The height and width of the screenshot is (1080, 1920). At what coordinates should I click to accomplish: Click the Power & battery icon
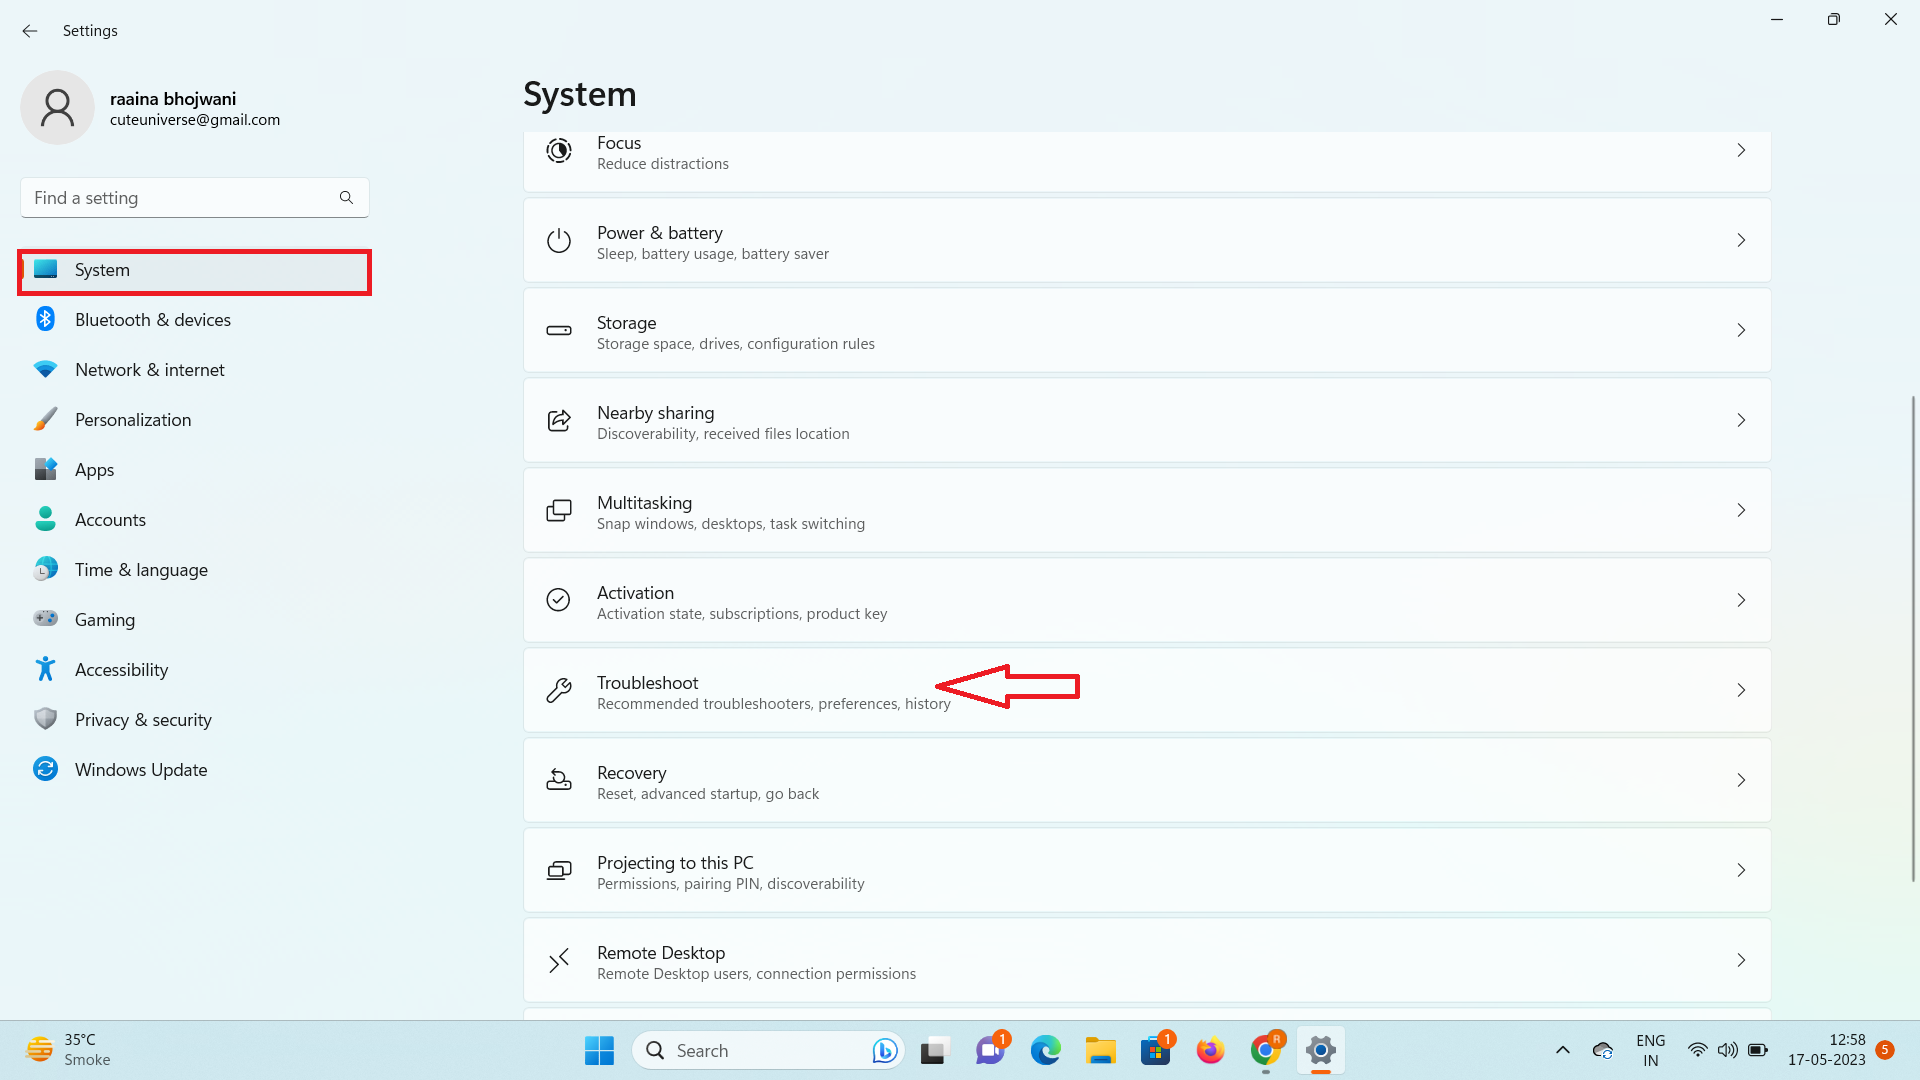[558, 241]
